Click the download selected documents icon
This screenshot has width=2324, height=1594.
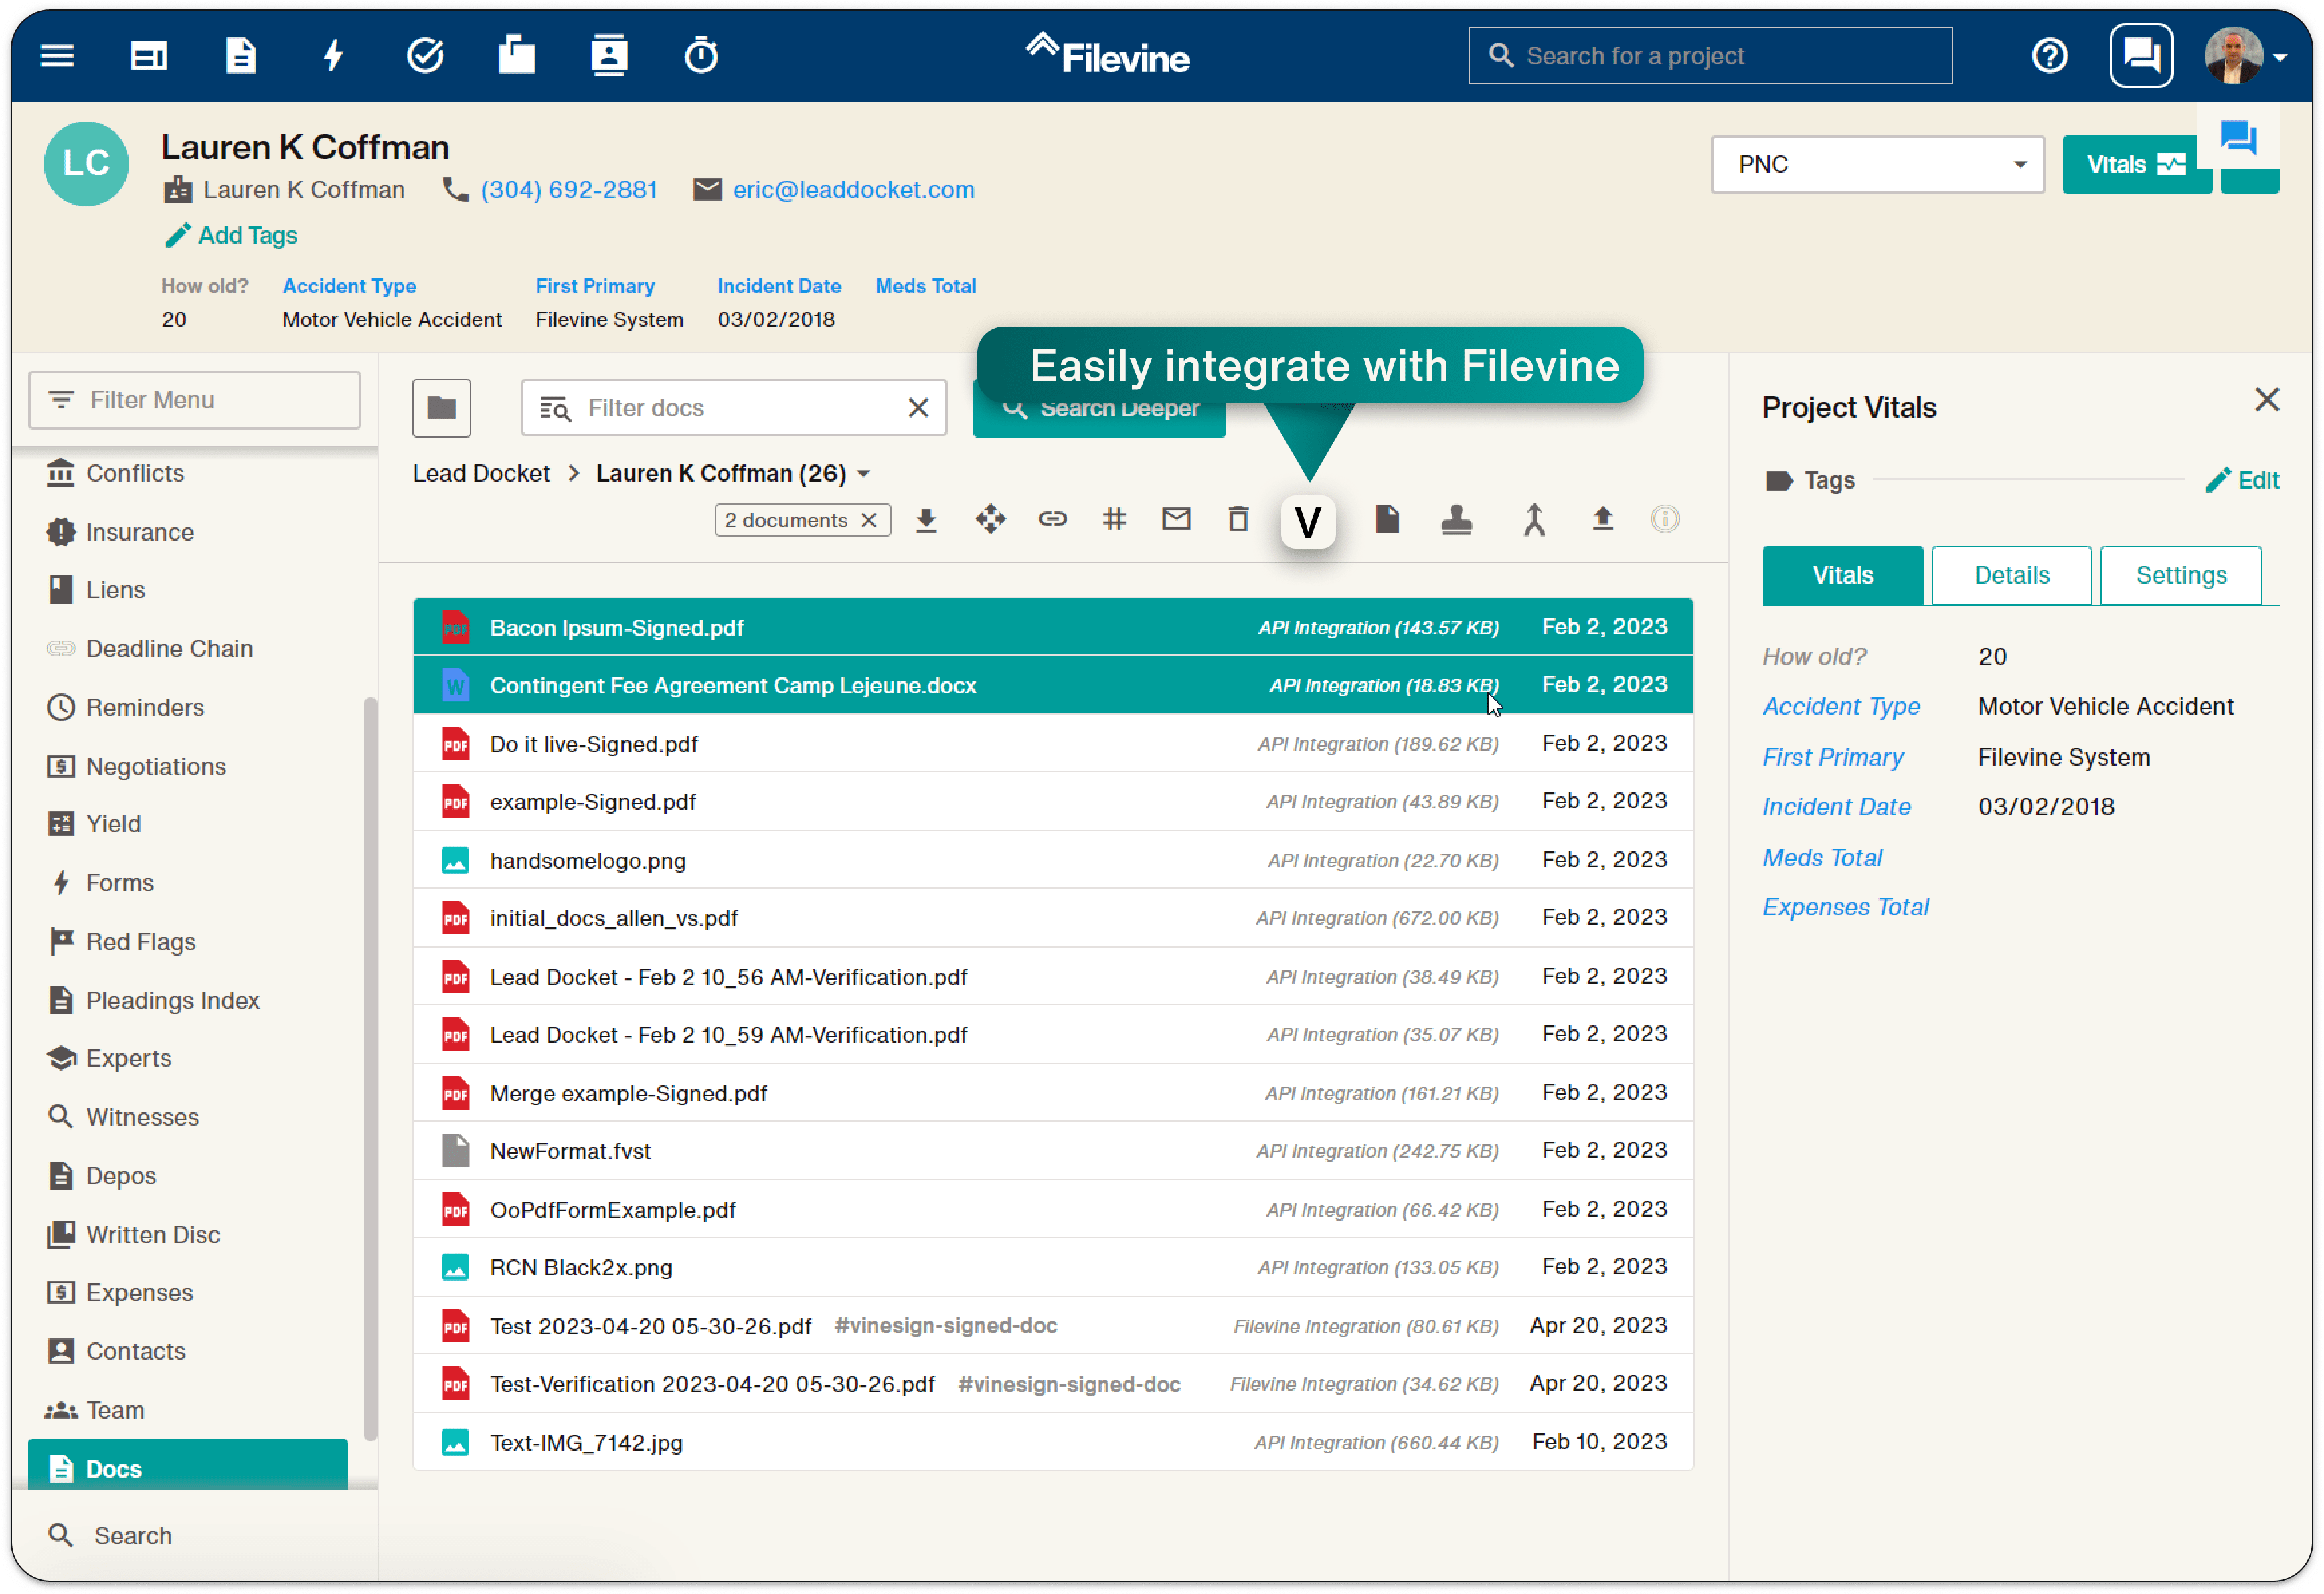coord(927,519)
